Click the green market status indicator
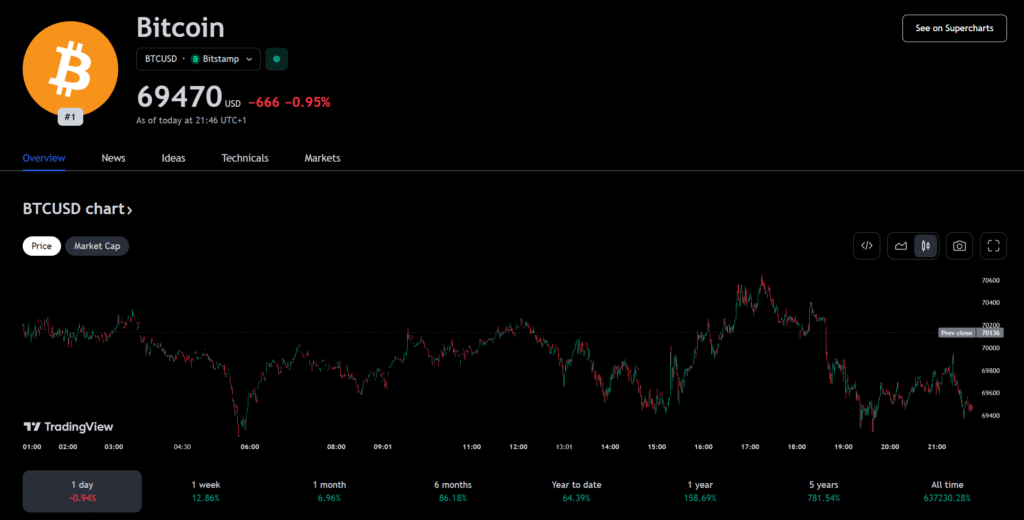Viewport: 1024px width, 520px height. click(276, 59)
